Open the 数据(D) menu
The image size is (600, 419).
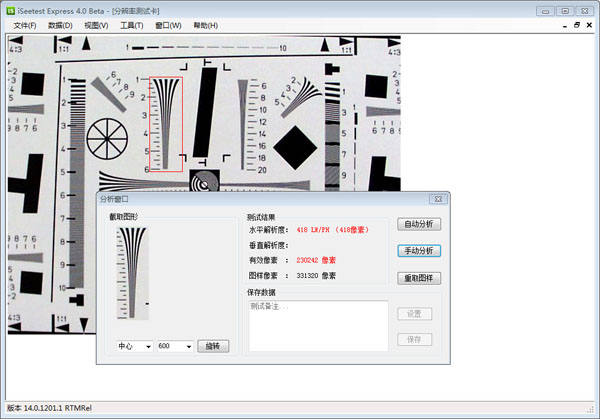coord(61,25)
